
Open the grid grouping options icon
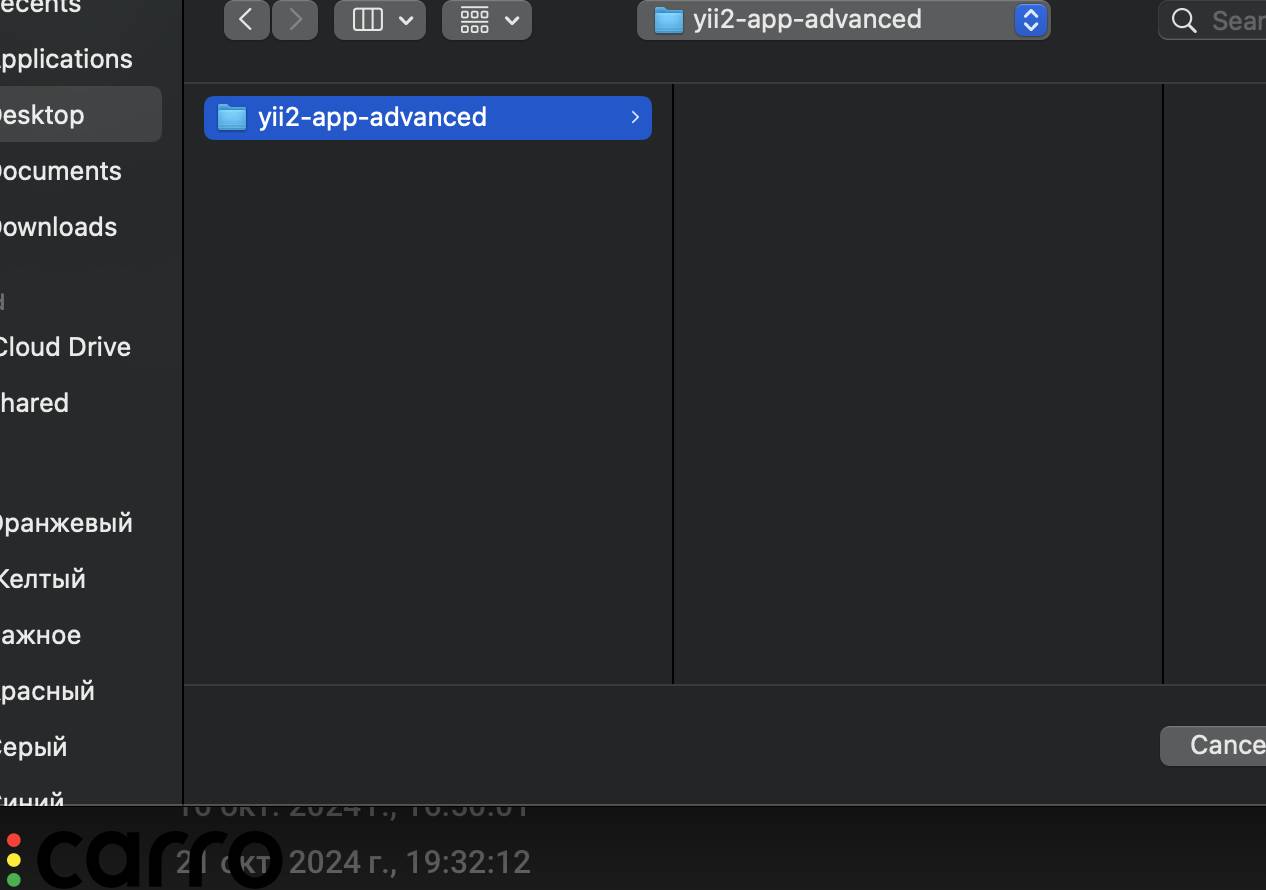(475, 20)
